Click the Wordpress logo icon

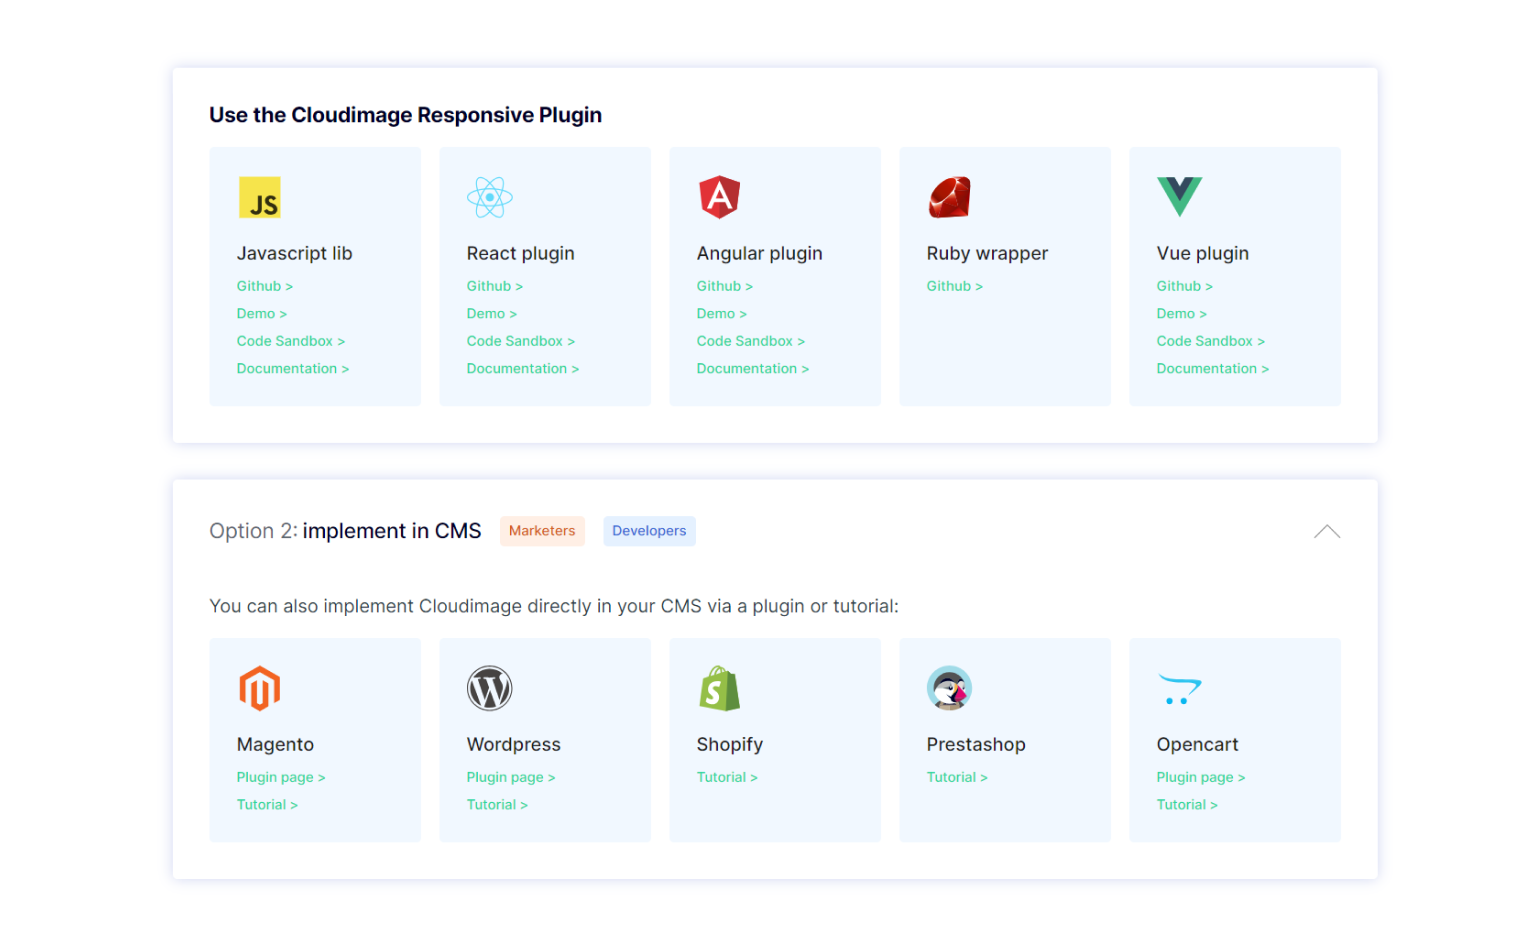pos(490,688)
